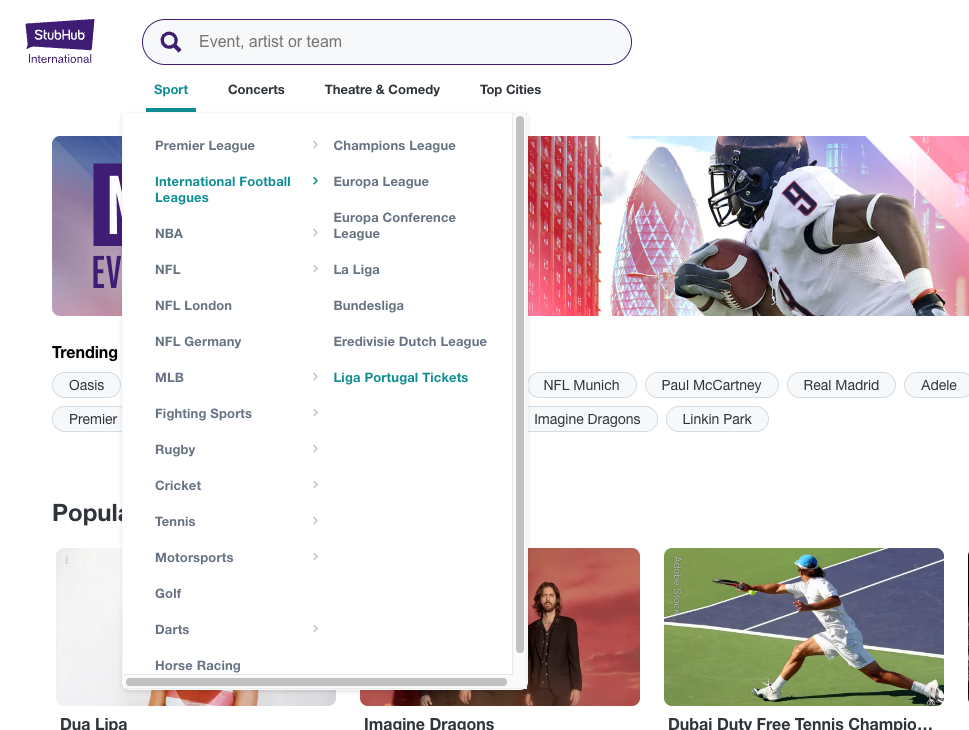This screenshot has width=969, height=730.
Task: Open Europa Conference League link
Action: click(394, 226)
